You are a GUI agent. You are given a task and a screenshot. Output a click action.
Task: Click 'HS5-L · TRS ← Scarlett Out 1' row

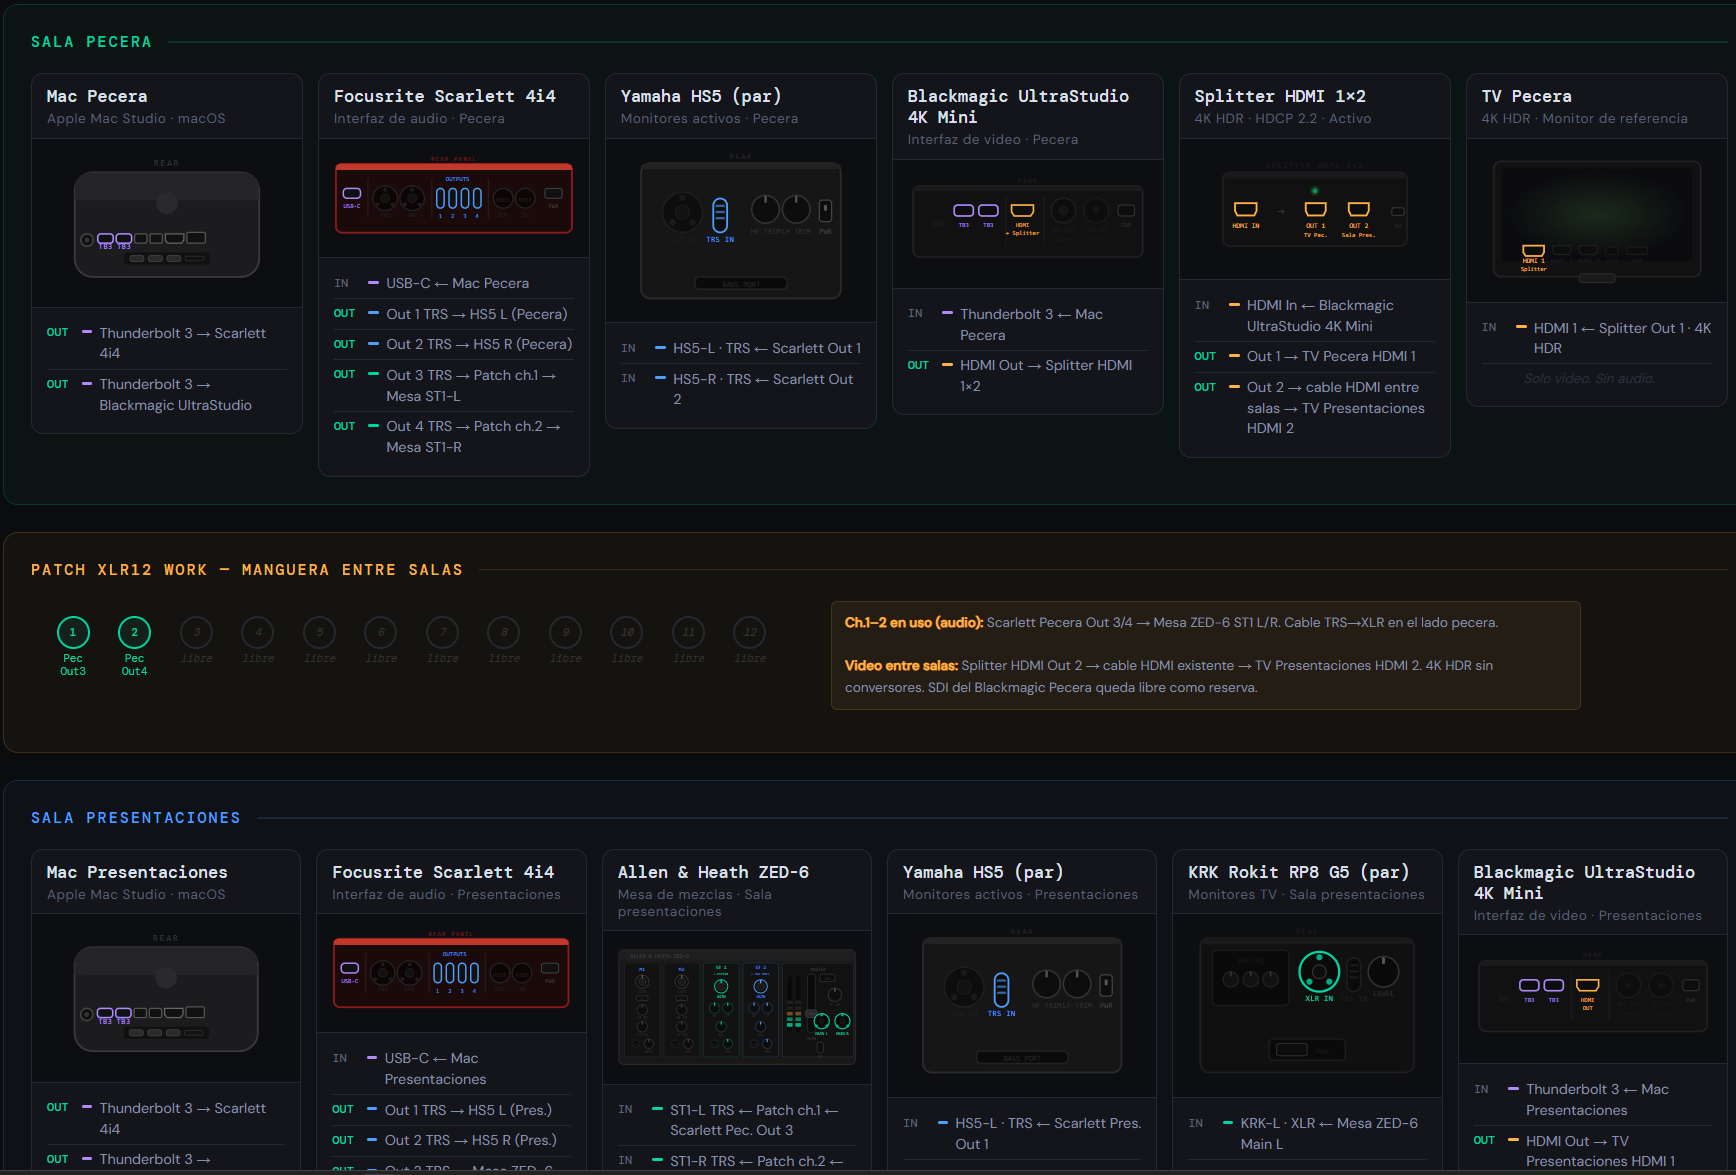point(741,348)
